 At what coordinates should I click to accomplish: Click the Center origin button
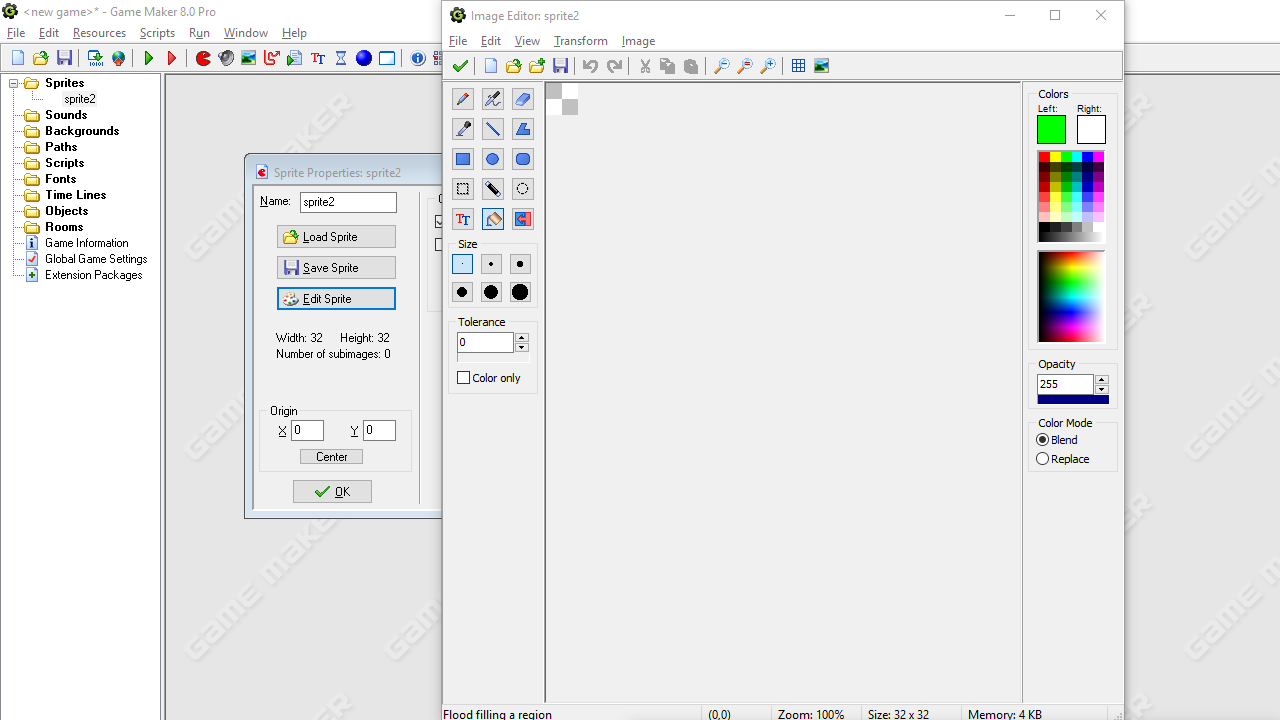tap(331, 457)
